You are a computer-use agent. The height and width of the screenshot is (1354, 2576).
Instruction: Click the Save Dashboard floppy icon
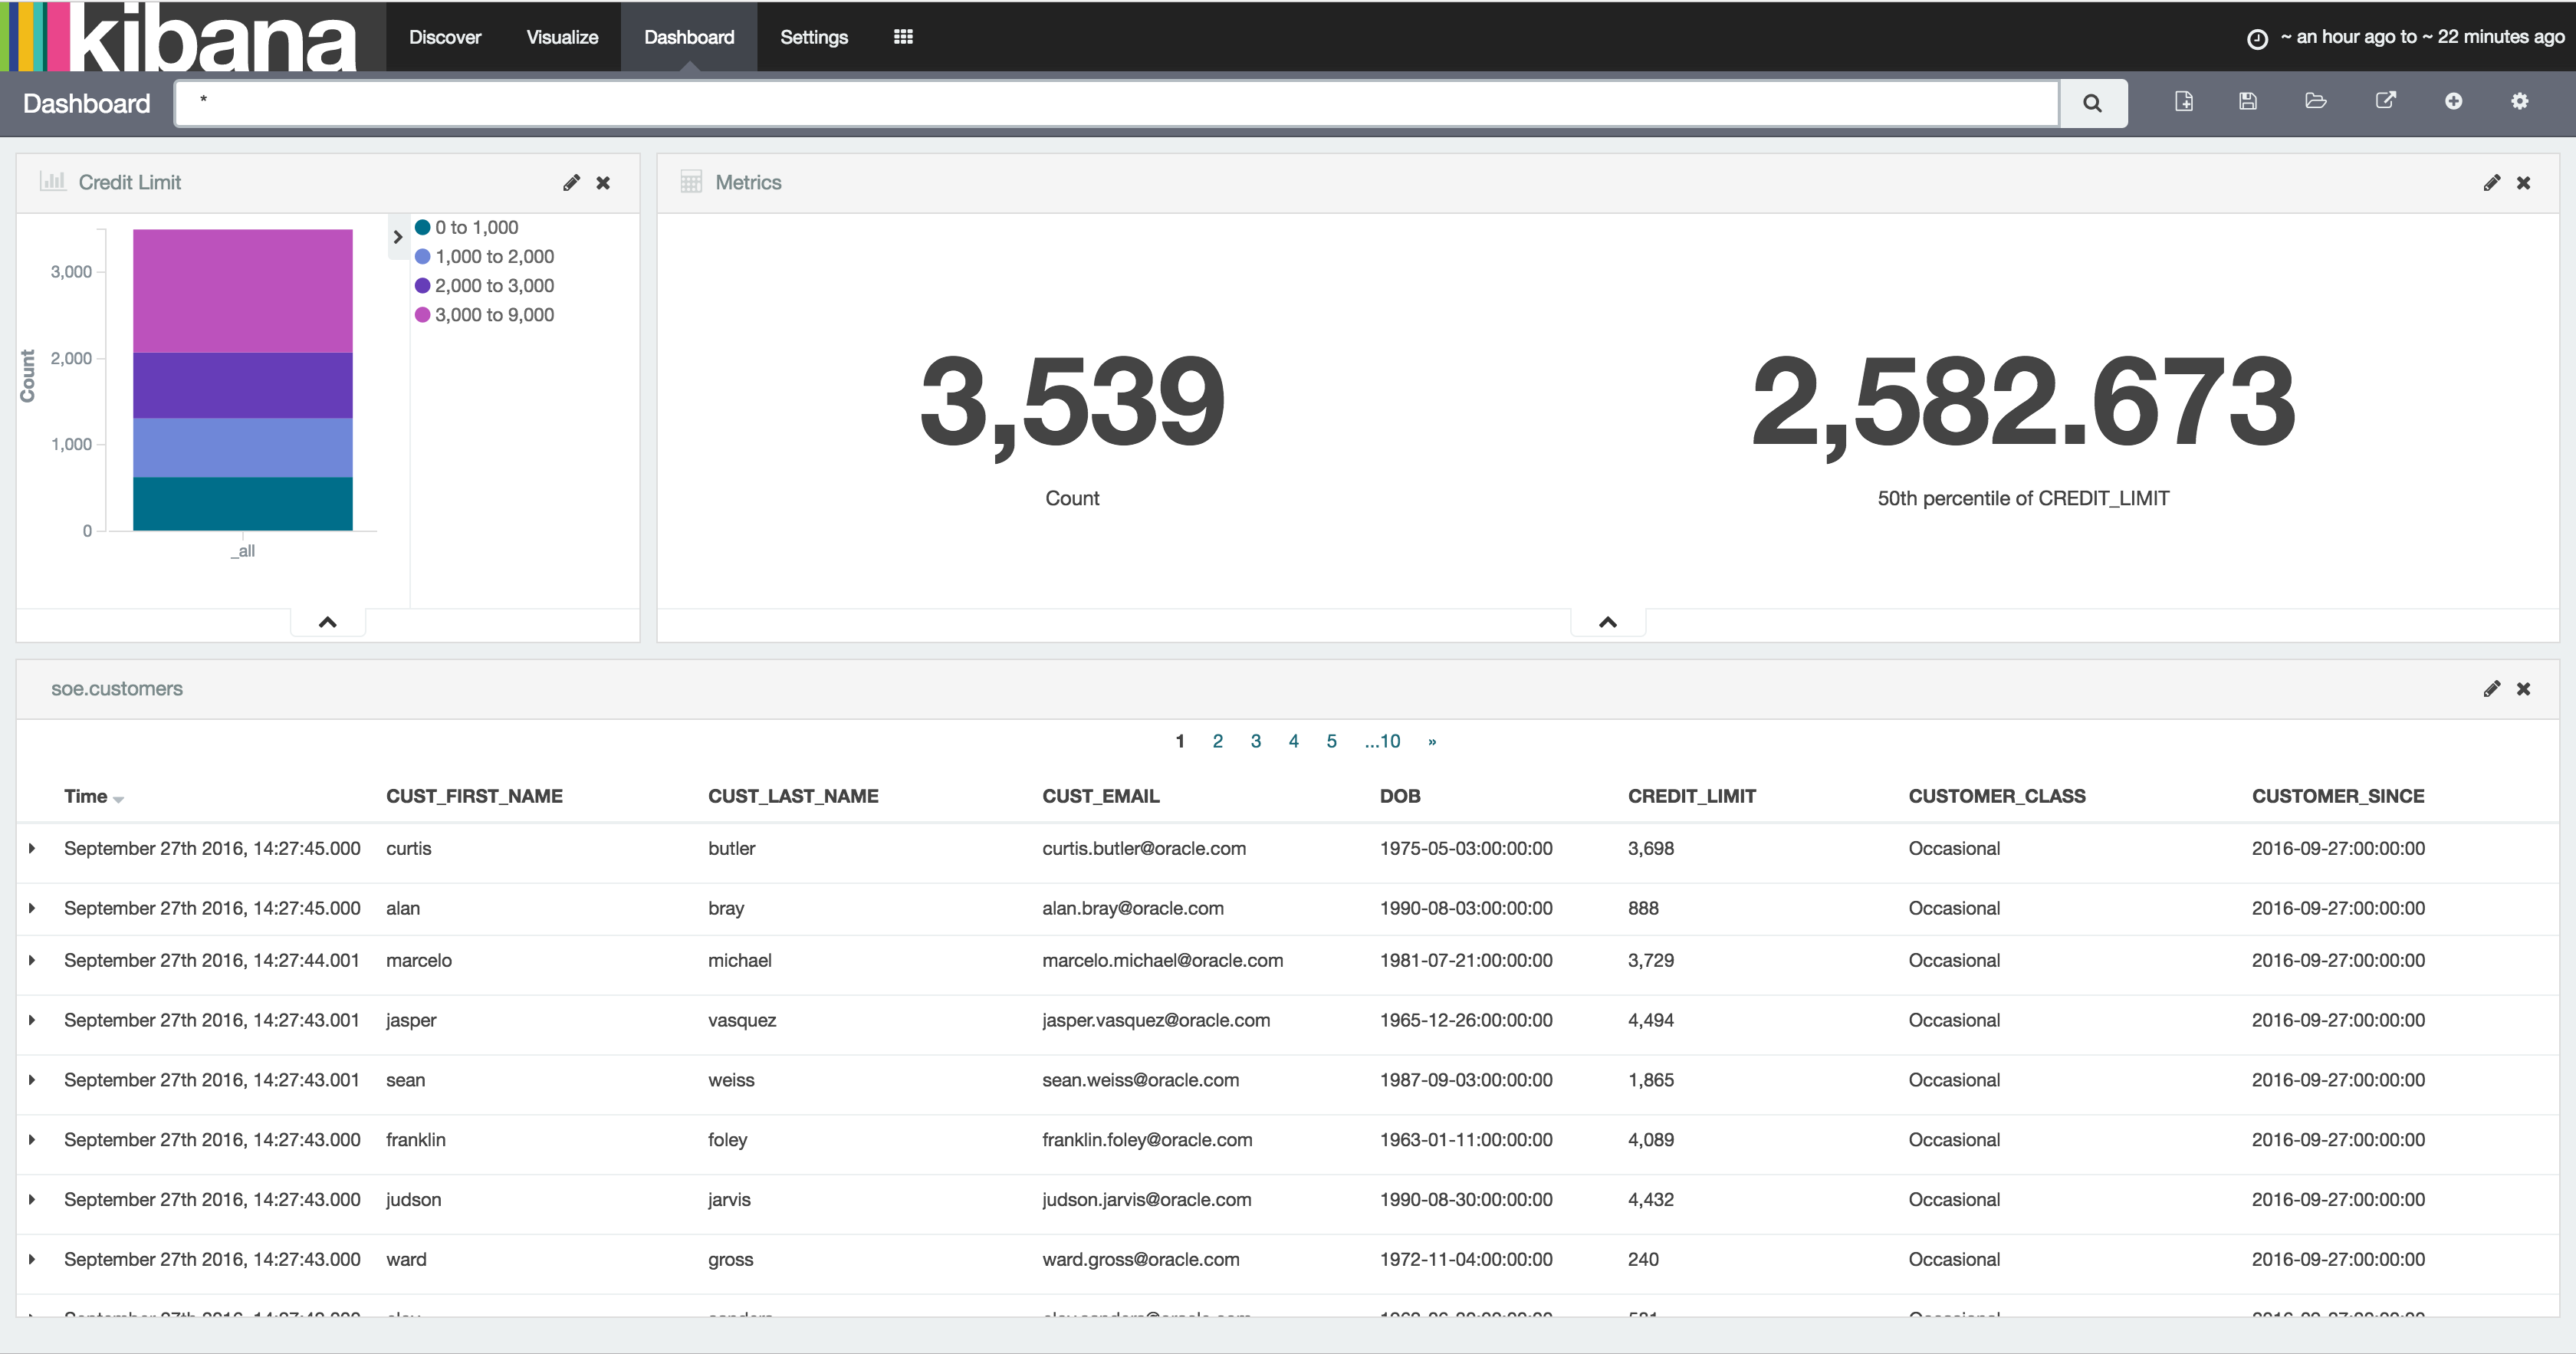pos(2248,101)
